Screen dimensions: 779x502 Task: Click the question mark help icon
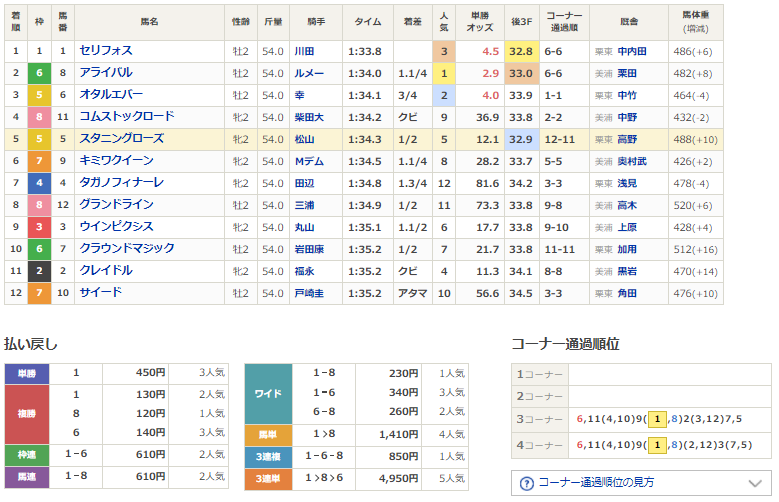tap(527, 483)
